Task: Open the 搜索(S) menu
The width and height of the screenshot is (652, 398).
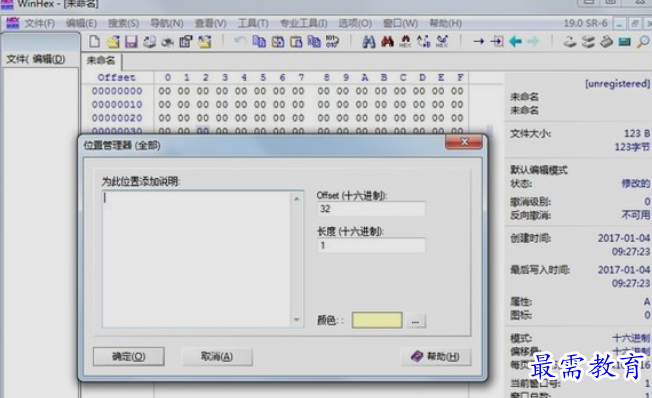Action: tap(123, 23)
